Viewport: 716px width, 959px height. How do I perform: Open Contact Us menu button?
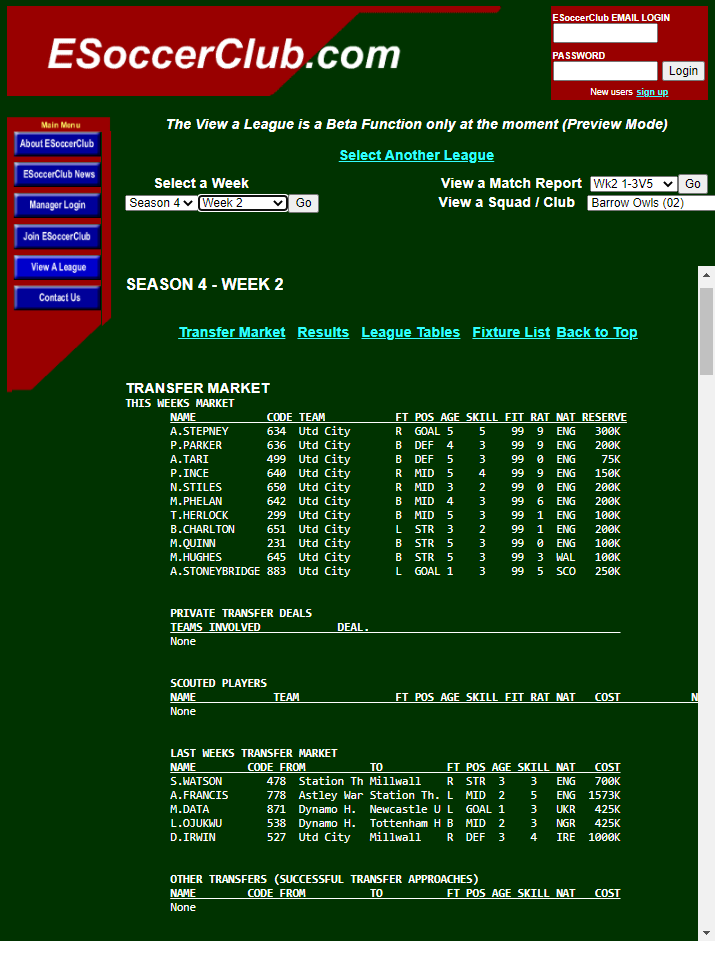point(57,298)
